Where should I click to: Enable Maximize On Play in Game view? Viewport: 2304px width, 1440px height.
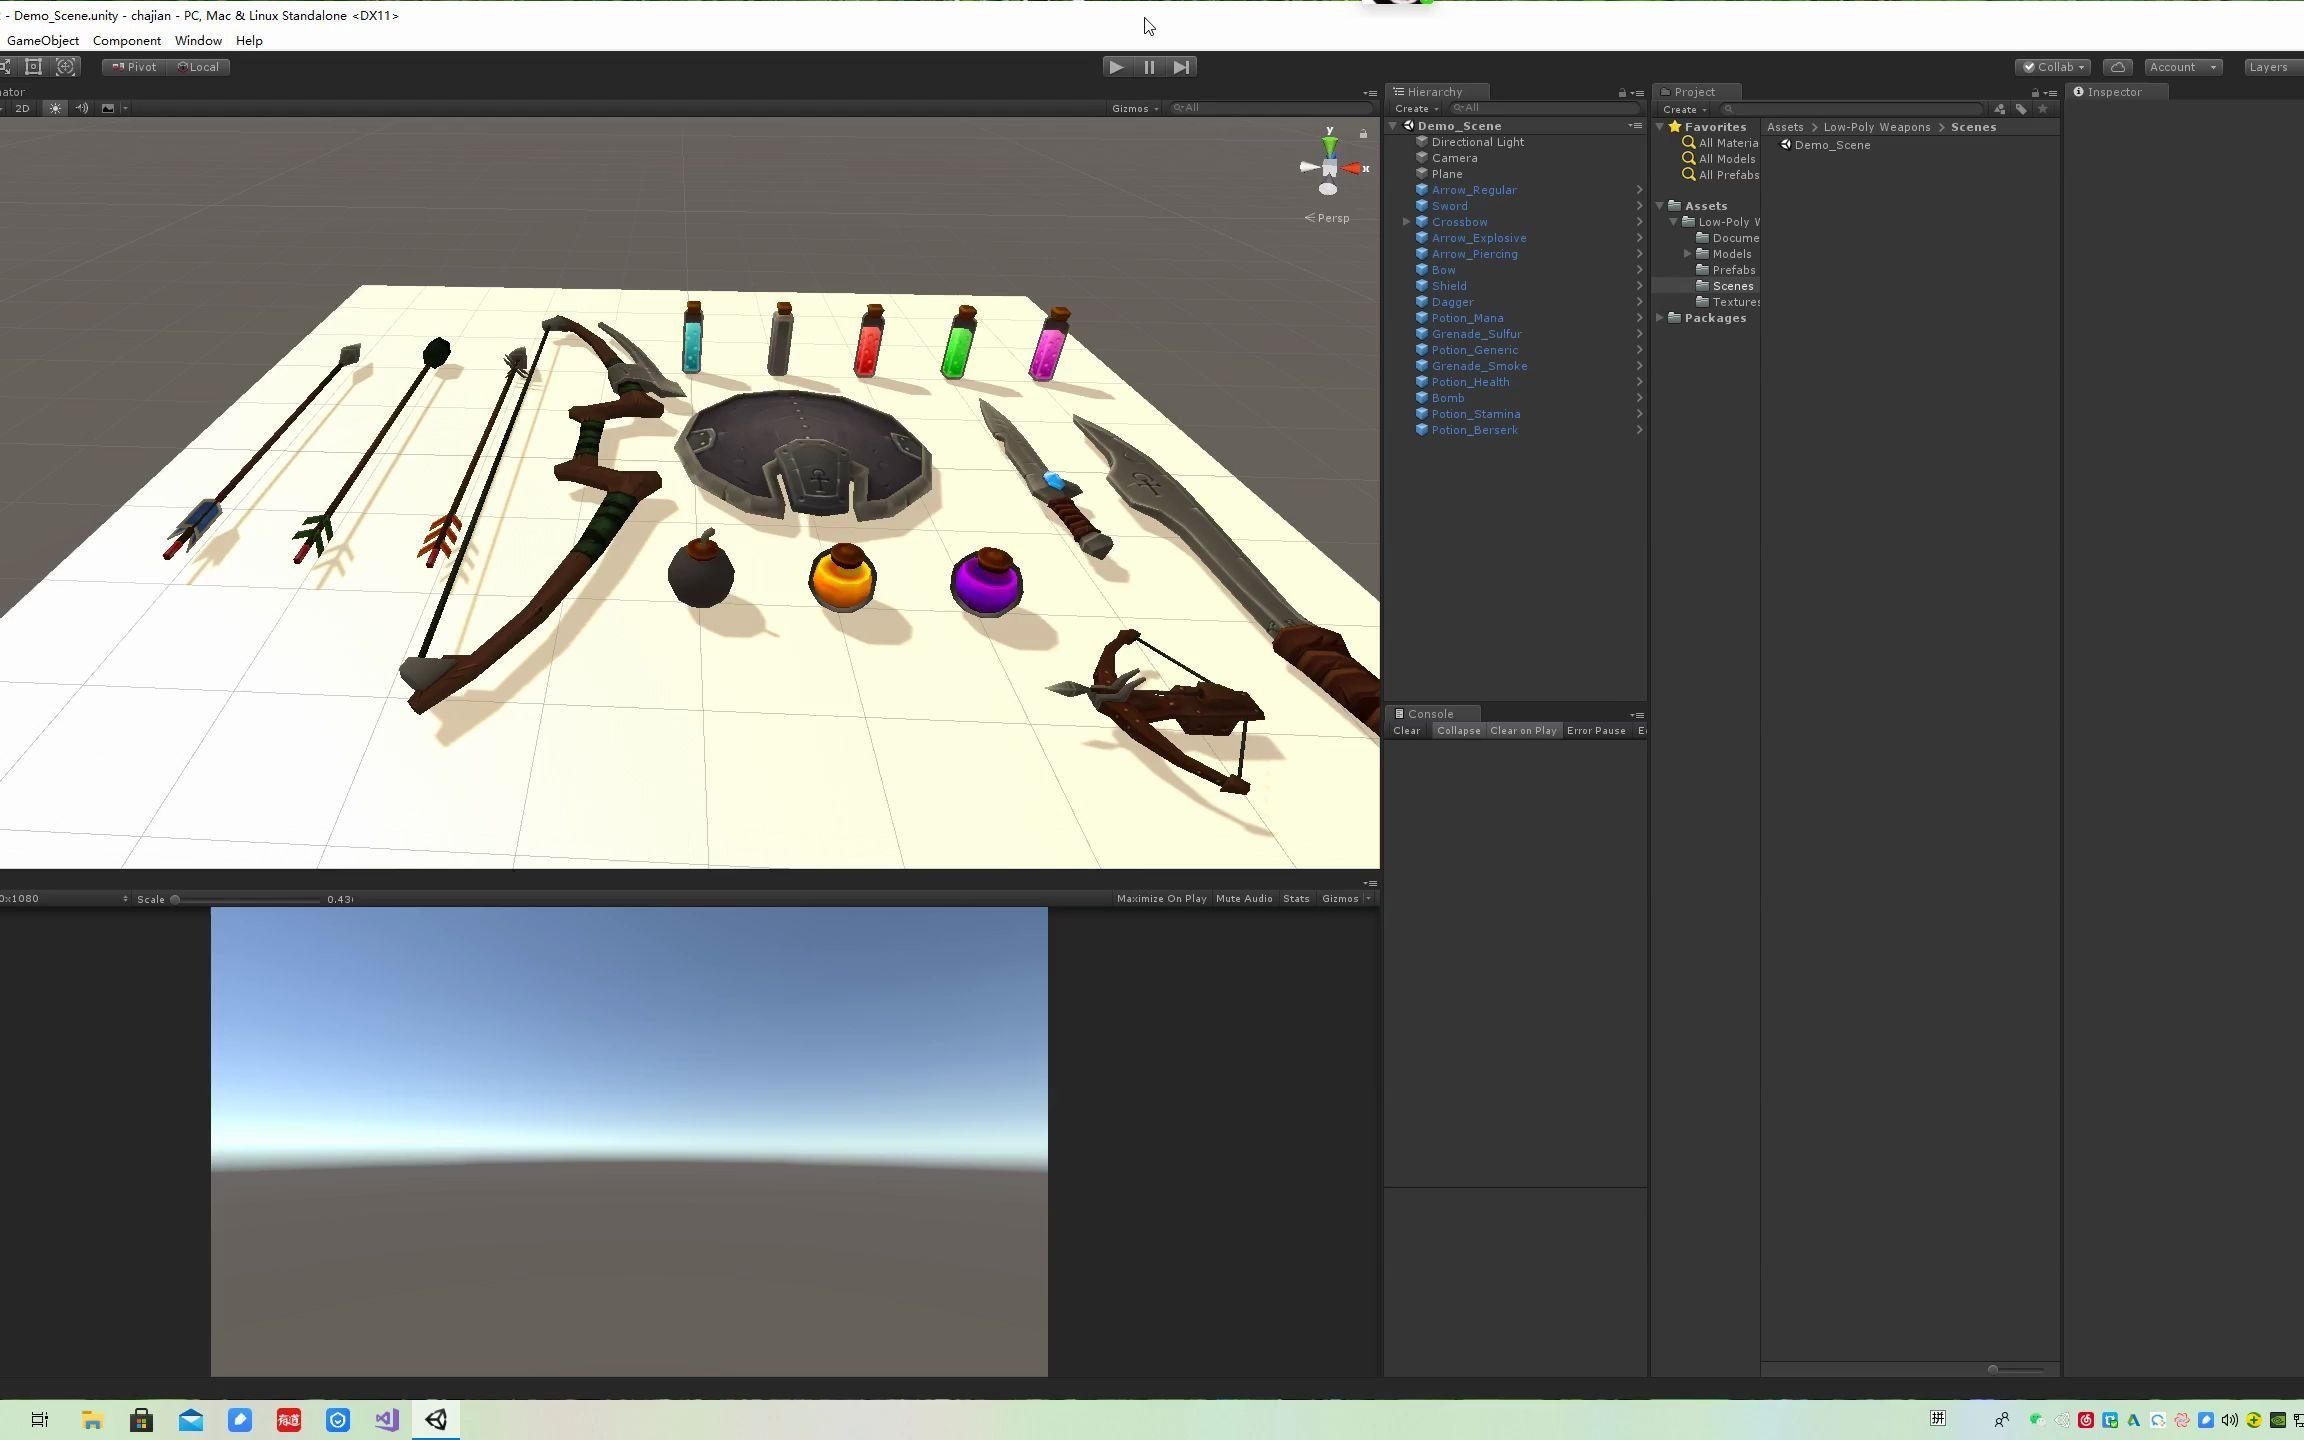coord(1161,898)
